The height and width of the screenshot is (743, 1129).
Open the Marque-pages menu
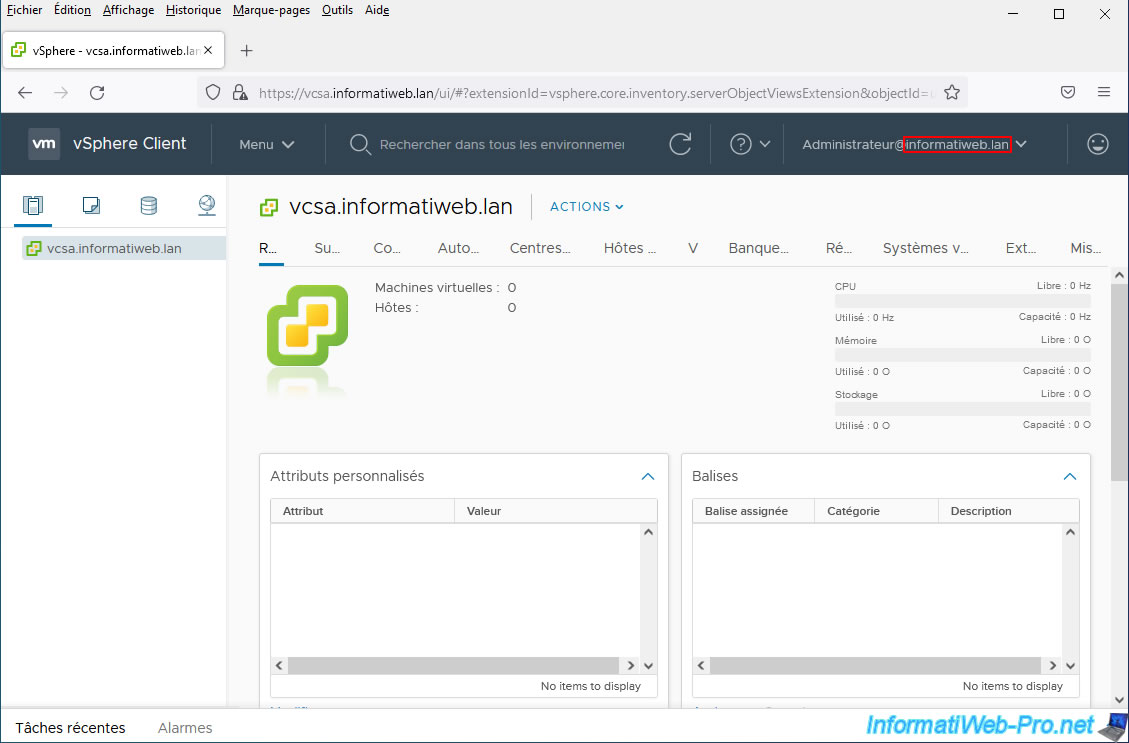tap(271, 10)
